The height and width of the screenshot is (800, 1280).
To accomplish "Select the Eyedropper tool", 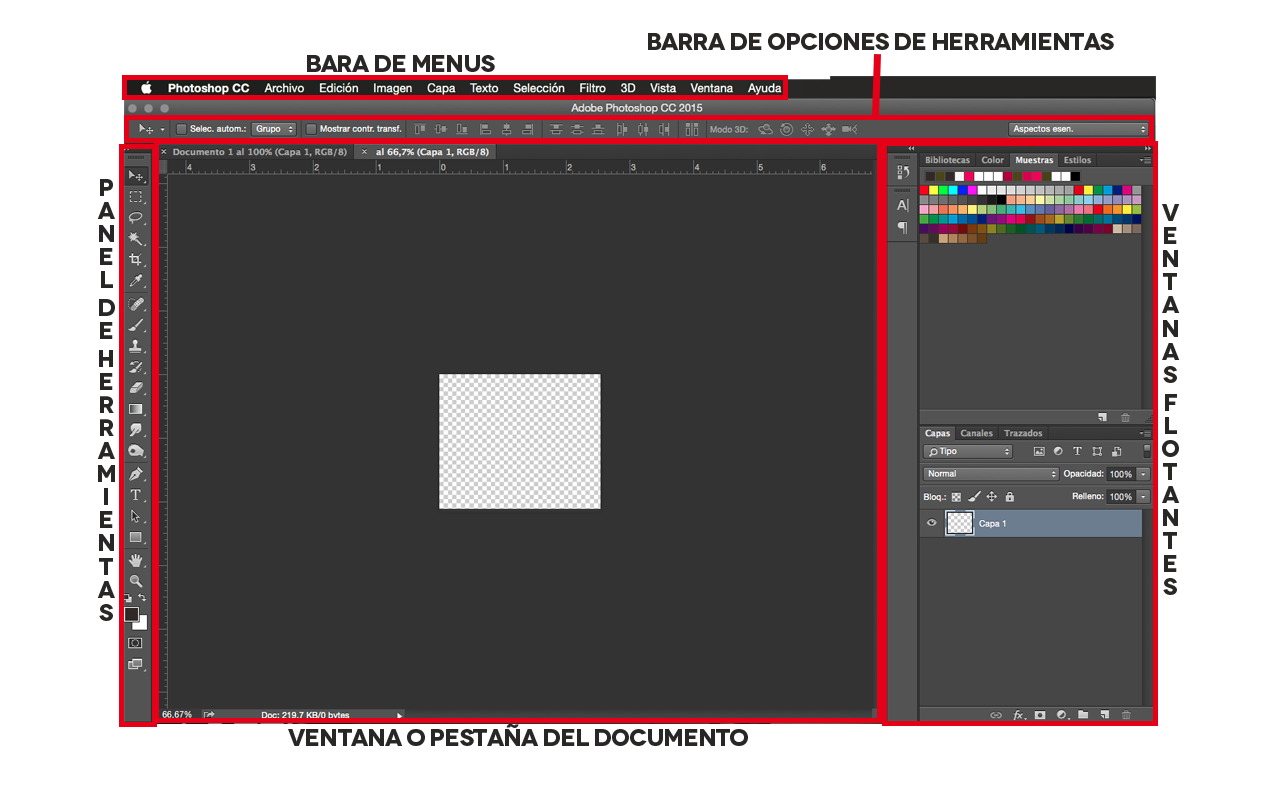I will click(136, 281).
